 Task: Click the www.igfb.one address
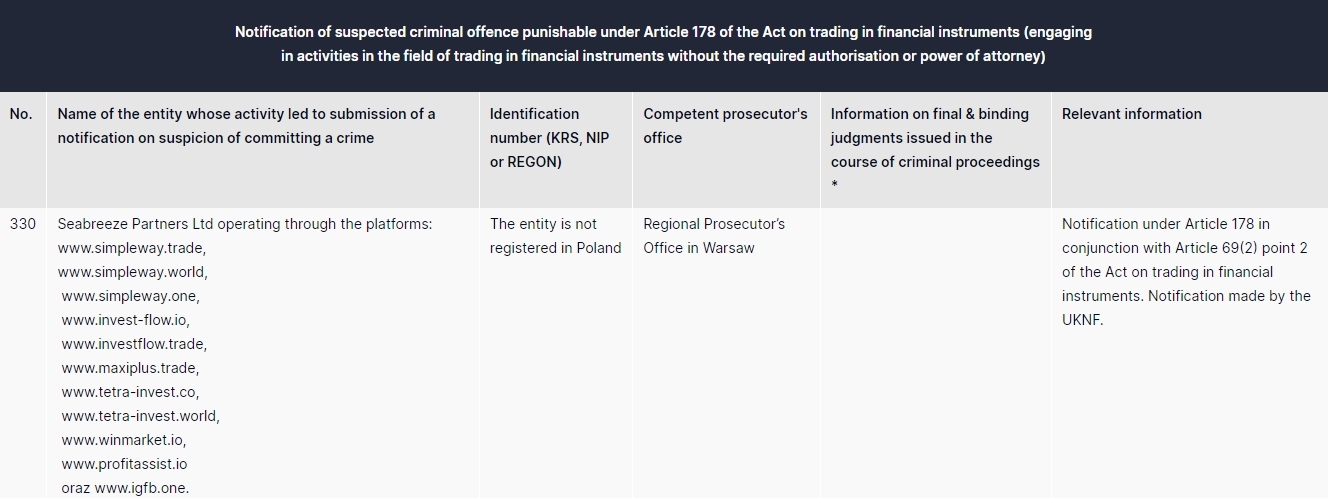coord(141,488)
